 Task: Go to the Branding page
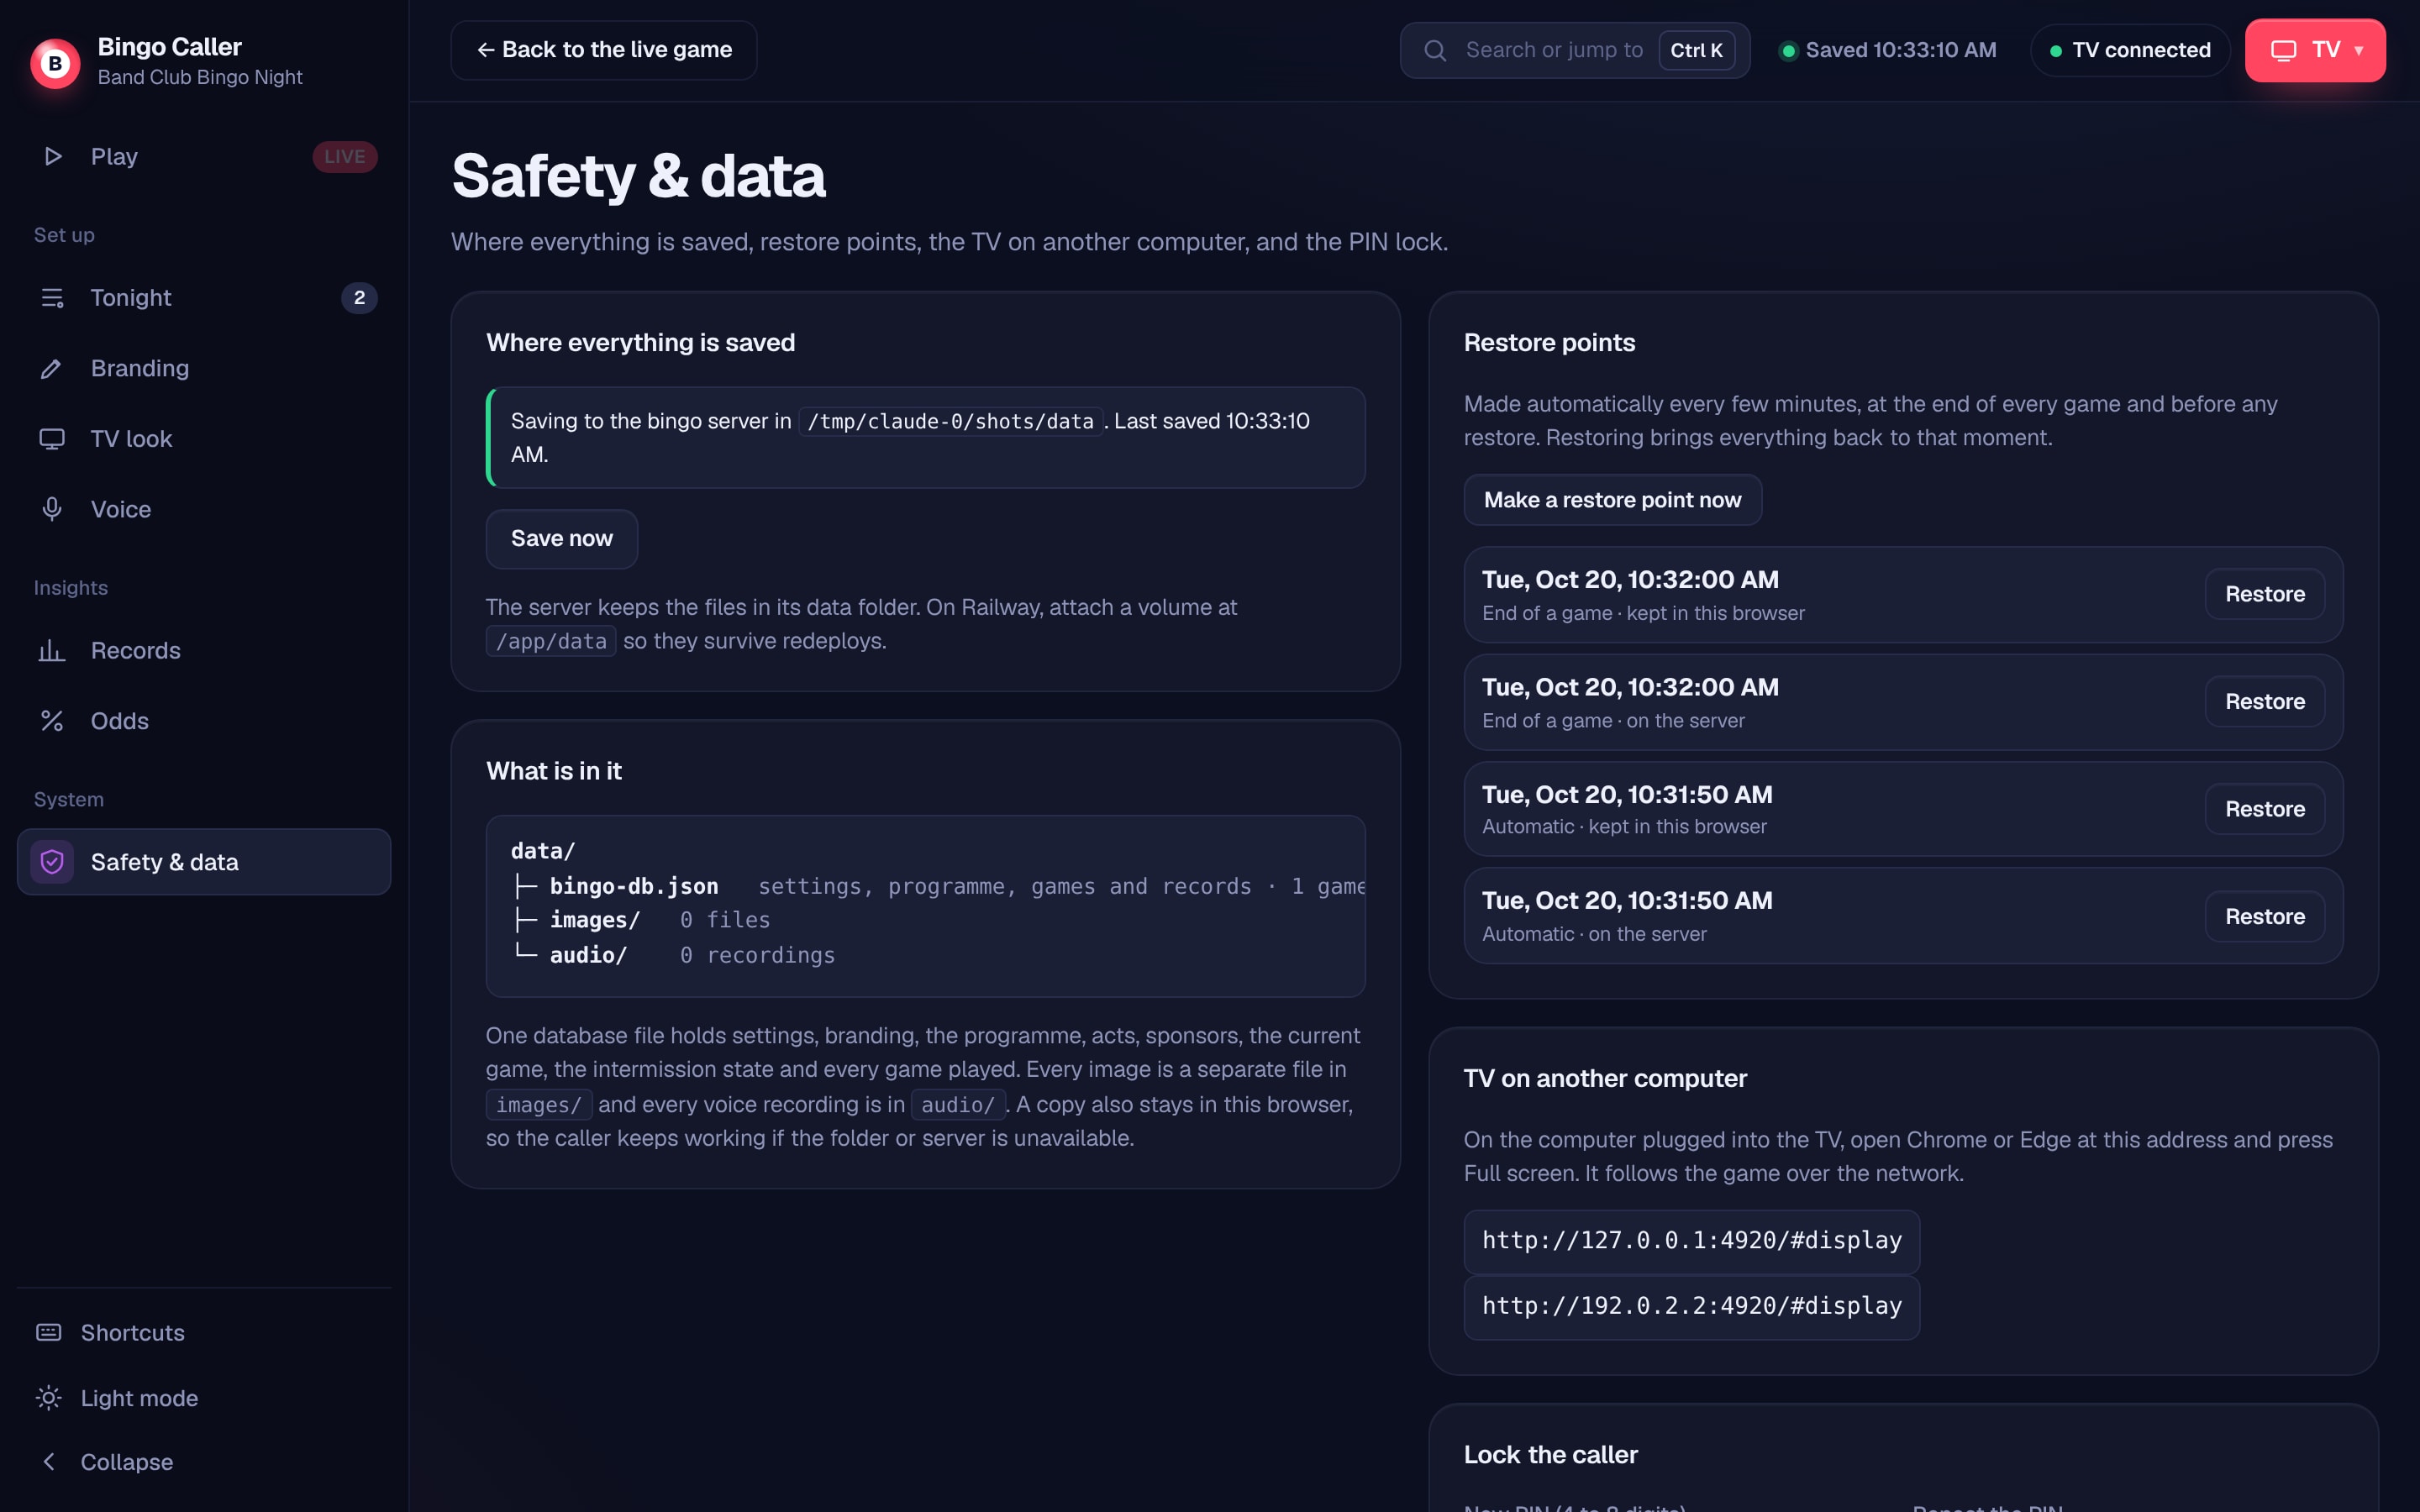point(204,369)
